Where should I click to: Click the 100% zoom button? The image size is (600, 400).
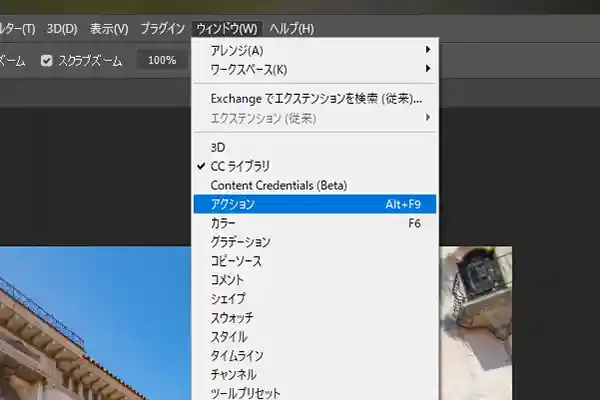[x=162, y=60]
